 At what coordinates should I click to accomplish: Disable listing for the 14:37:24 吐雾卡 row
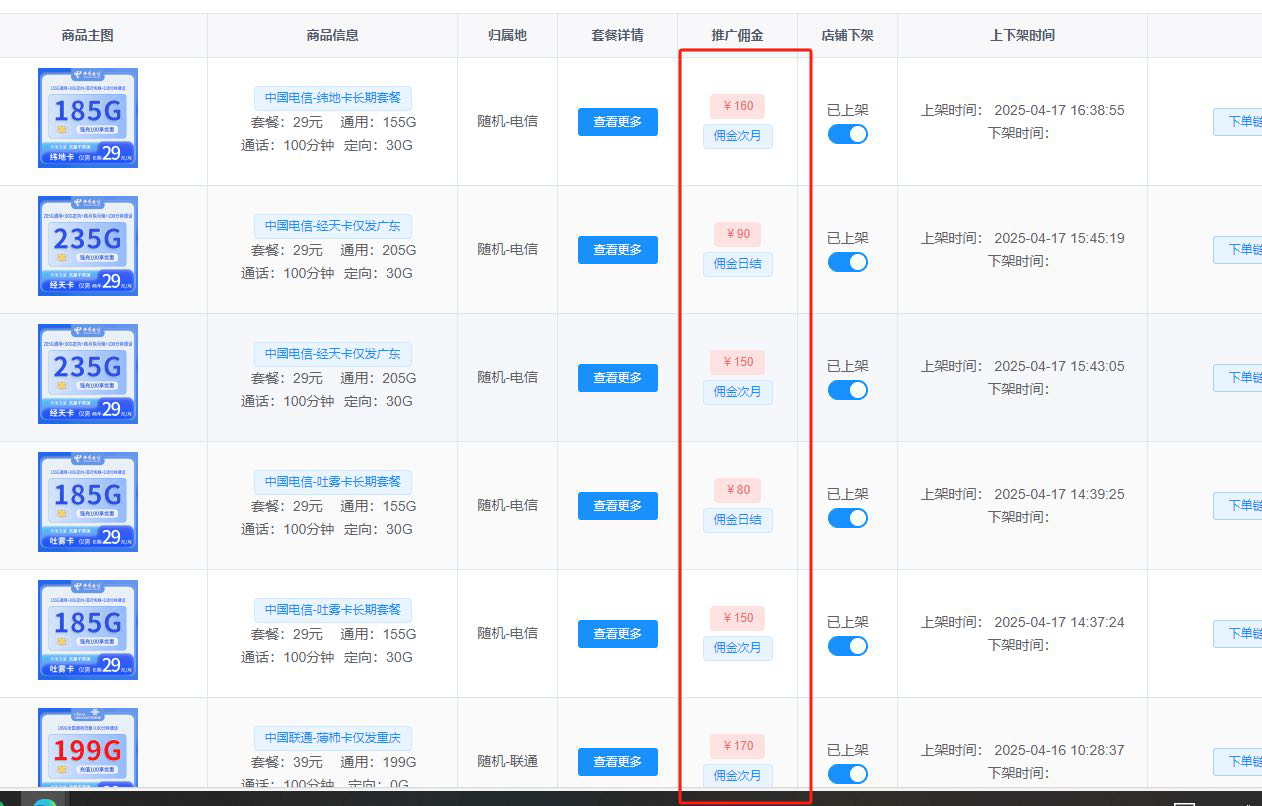tap(848, 646)
